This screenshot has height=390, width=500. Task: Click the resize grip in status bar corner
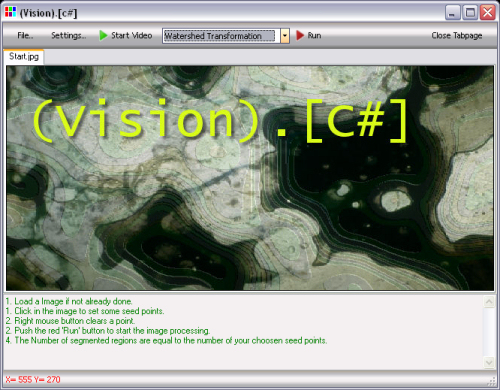pos(492,381)
